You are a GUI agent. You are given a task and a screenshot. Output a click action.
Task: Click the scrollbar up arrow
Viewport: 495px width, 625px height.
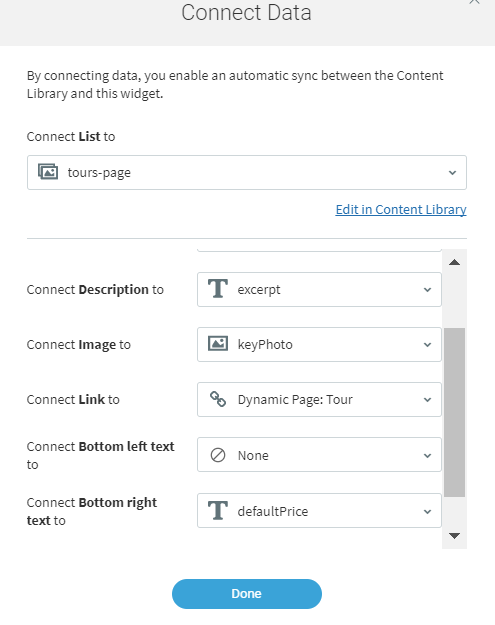454,262
